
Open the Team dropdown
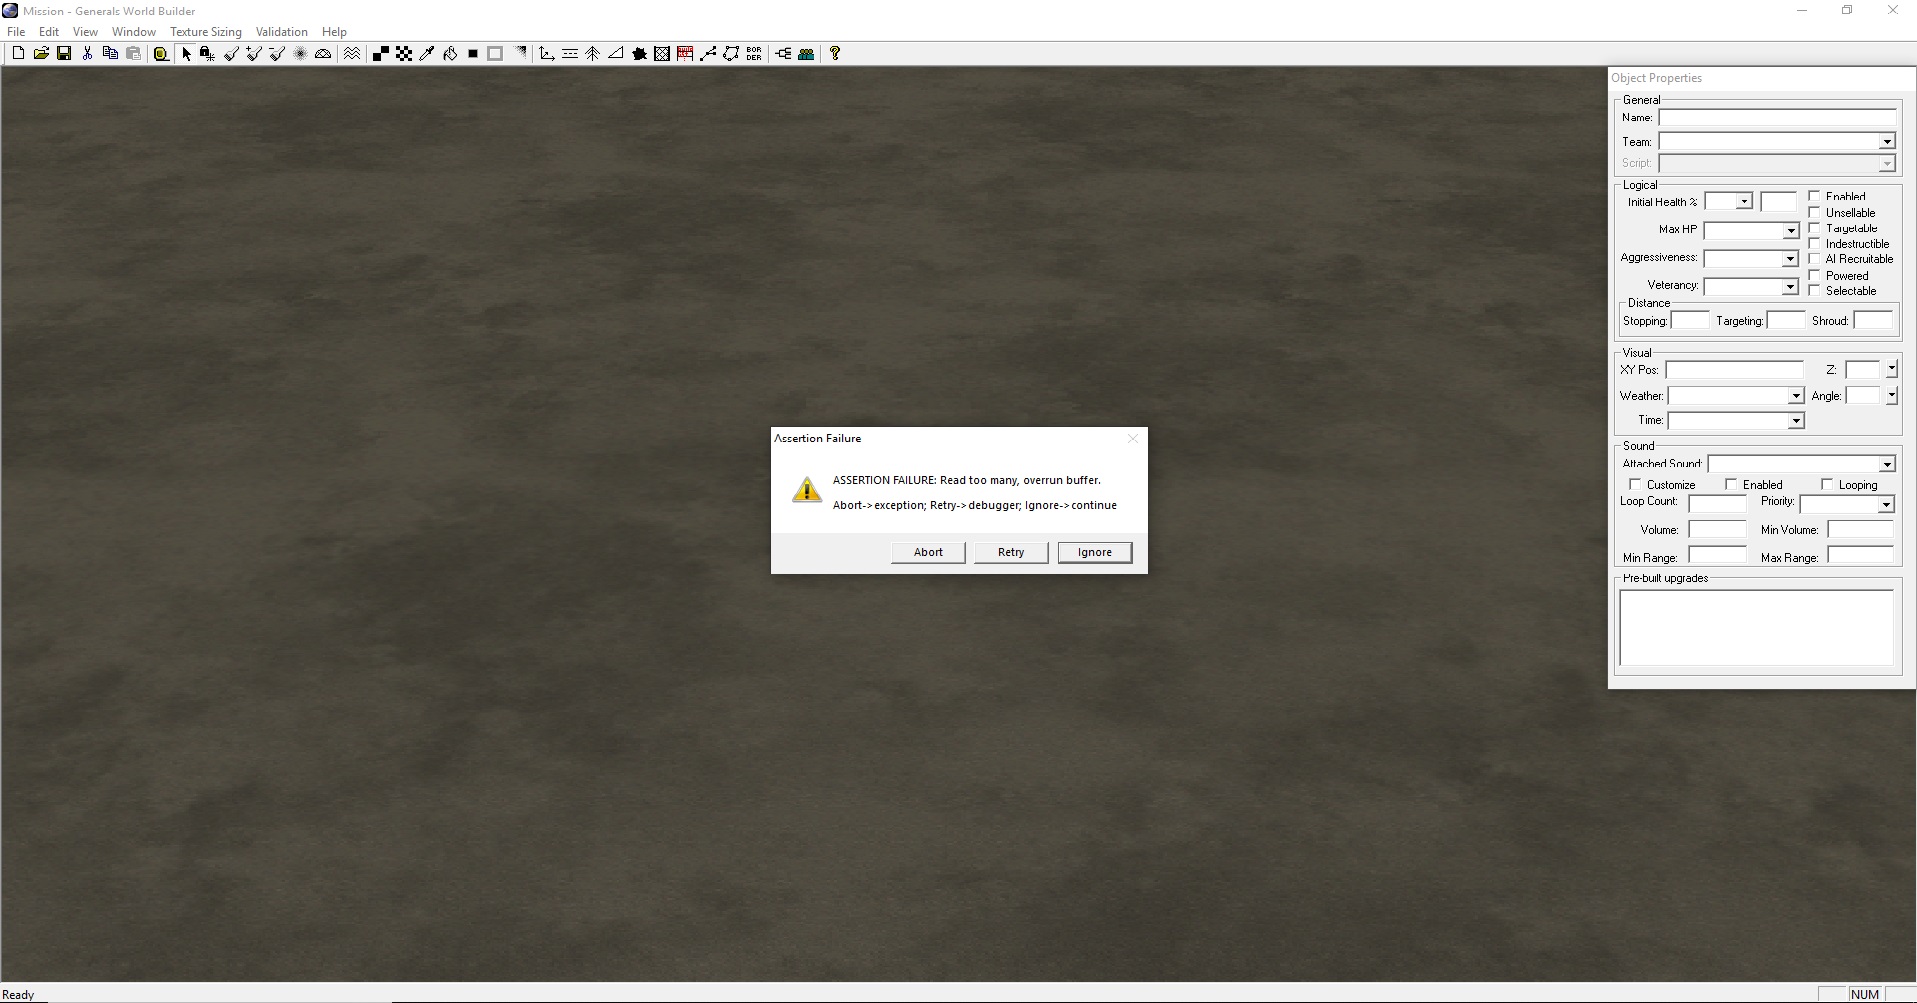pyautogui.click(x=1886, y=142)
